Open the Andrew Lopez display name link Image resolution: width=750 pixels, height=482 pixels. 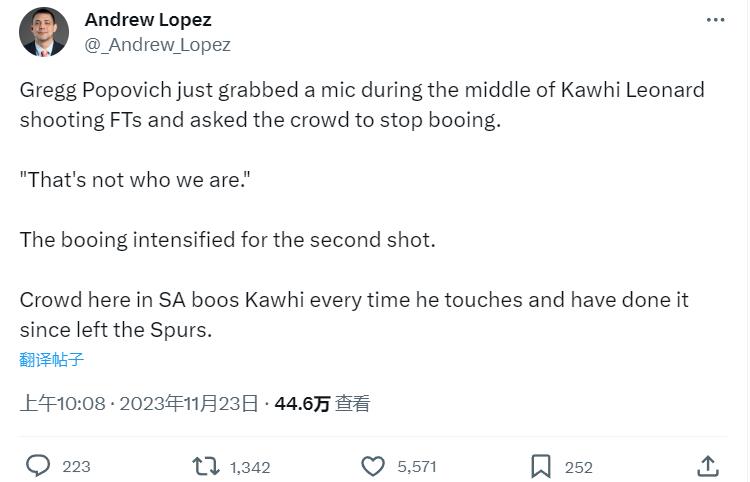[x=148, y=20]
